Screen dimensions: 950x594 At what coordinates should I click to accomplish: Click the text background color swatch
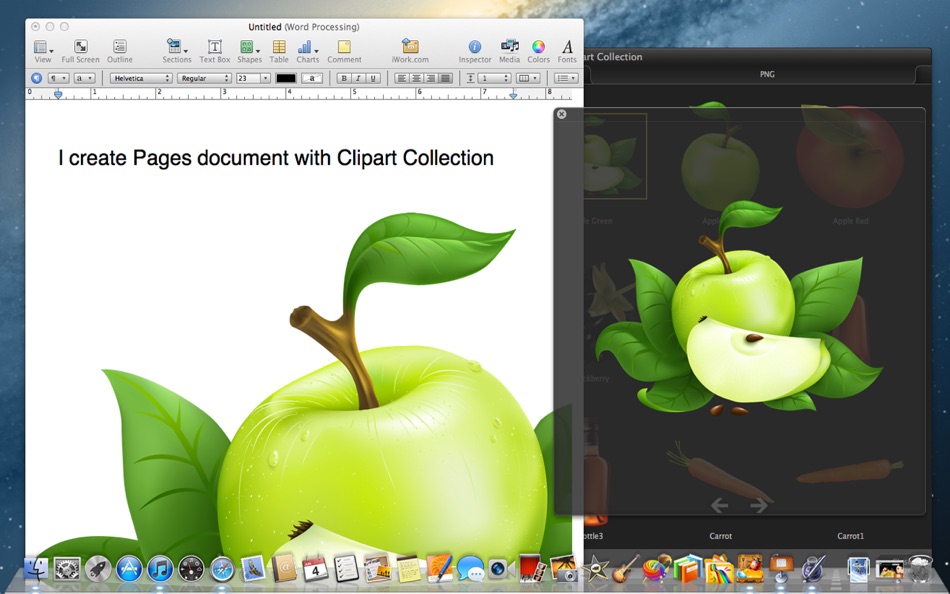click(x=312, y=78)
